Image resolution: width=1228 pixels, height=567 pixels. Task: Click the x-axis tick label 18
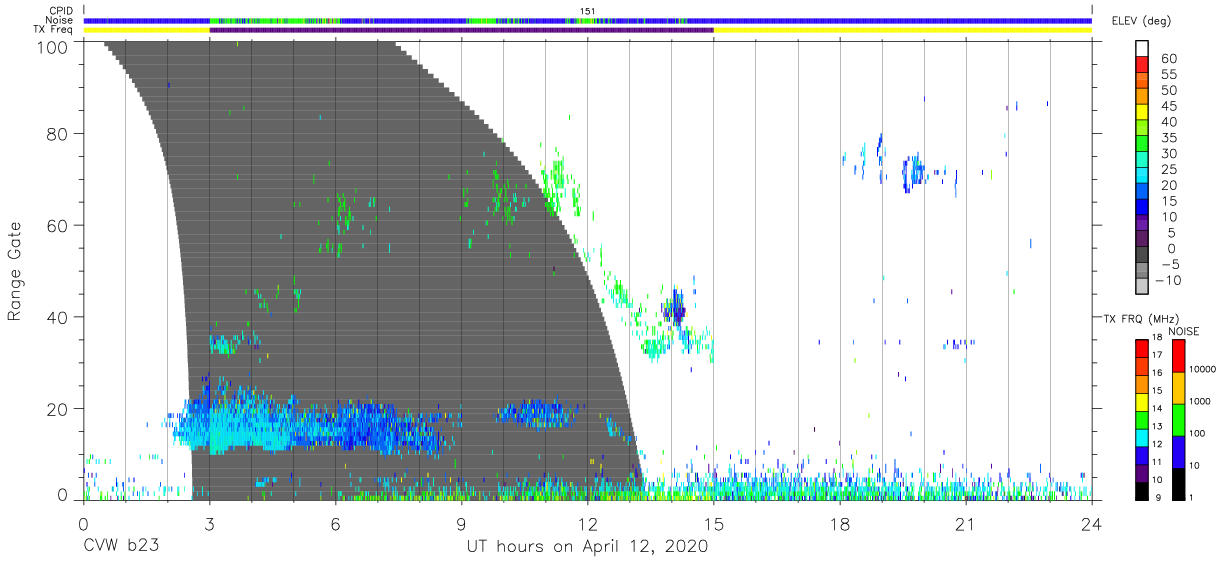(x=840, y=524)
